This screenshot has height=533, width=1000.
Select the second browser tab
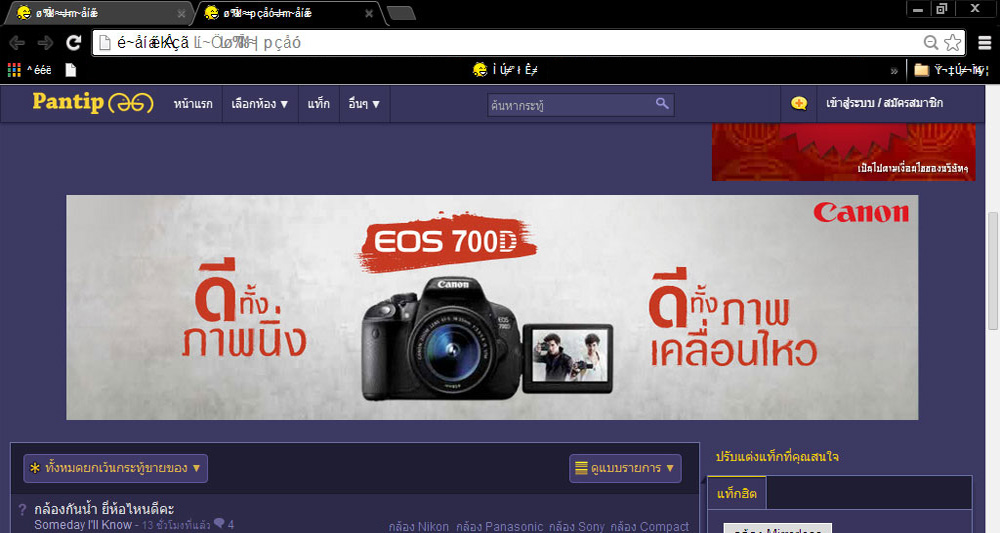[287, 13]
